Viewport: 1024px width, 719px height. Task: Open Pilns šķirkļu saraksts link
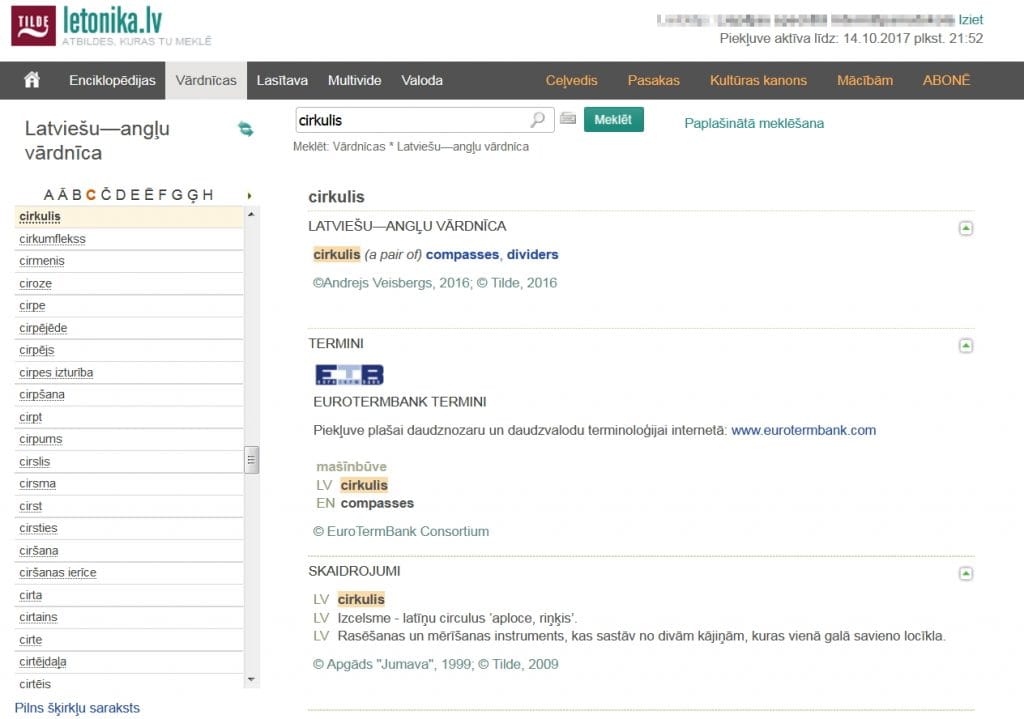pos(77,708)
